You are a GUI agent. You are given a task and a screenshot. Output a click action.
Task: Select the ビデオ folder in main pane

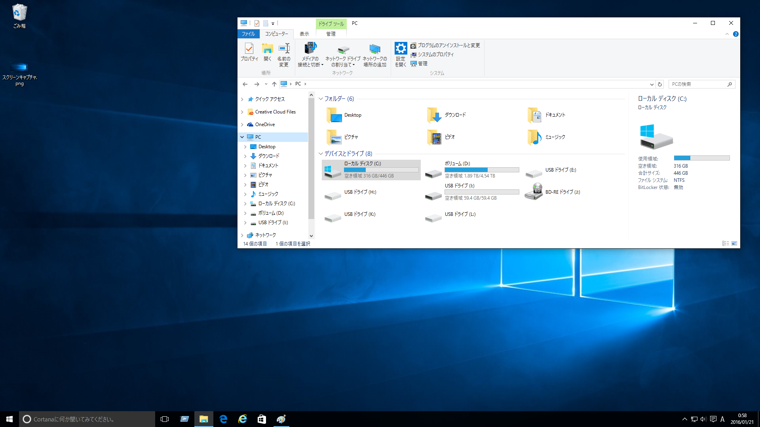pyautogui.click(x=441, y=137)
